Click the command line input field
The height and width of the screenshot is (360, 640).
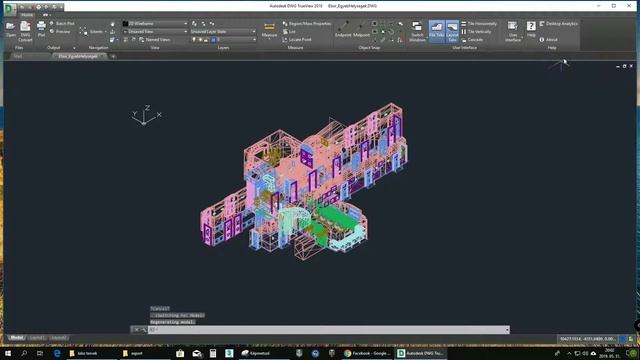(327, 330)
